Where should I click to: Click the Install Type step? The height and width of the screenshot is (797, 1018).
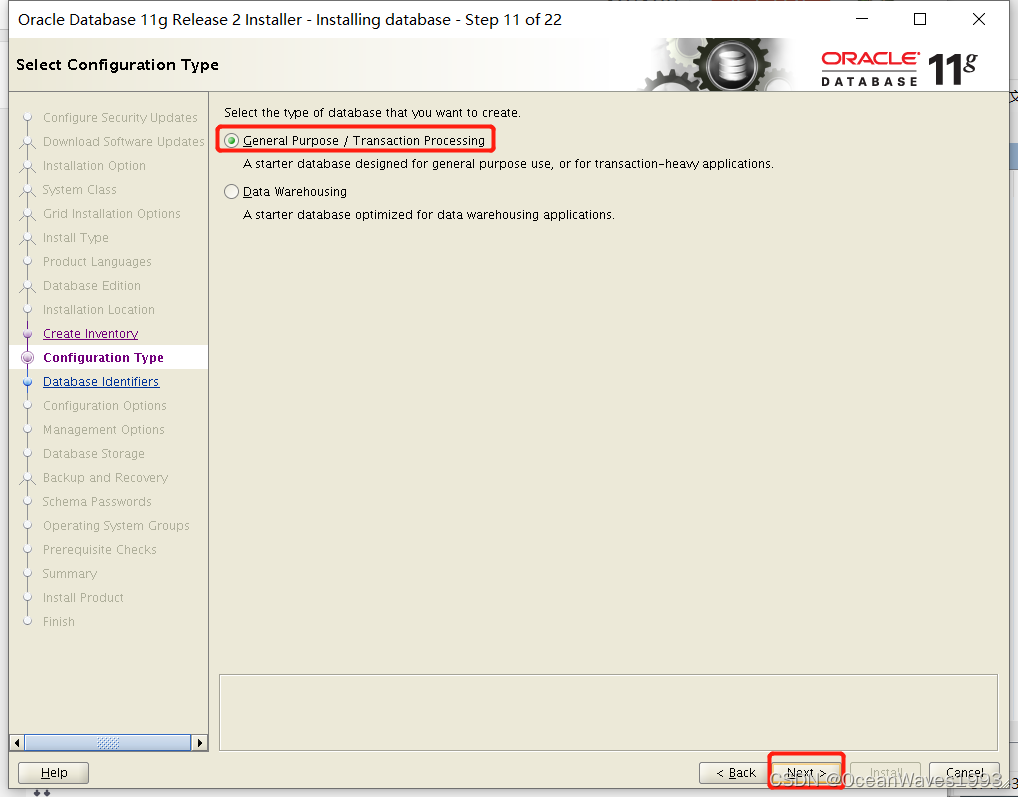click(x=75, y=238)
